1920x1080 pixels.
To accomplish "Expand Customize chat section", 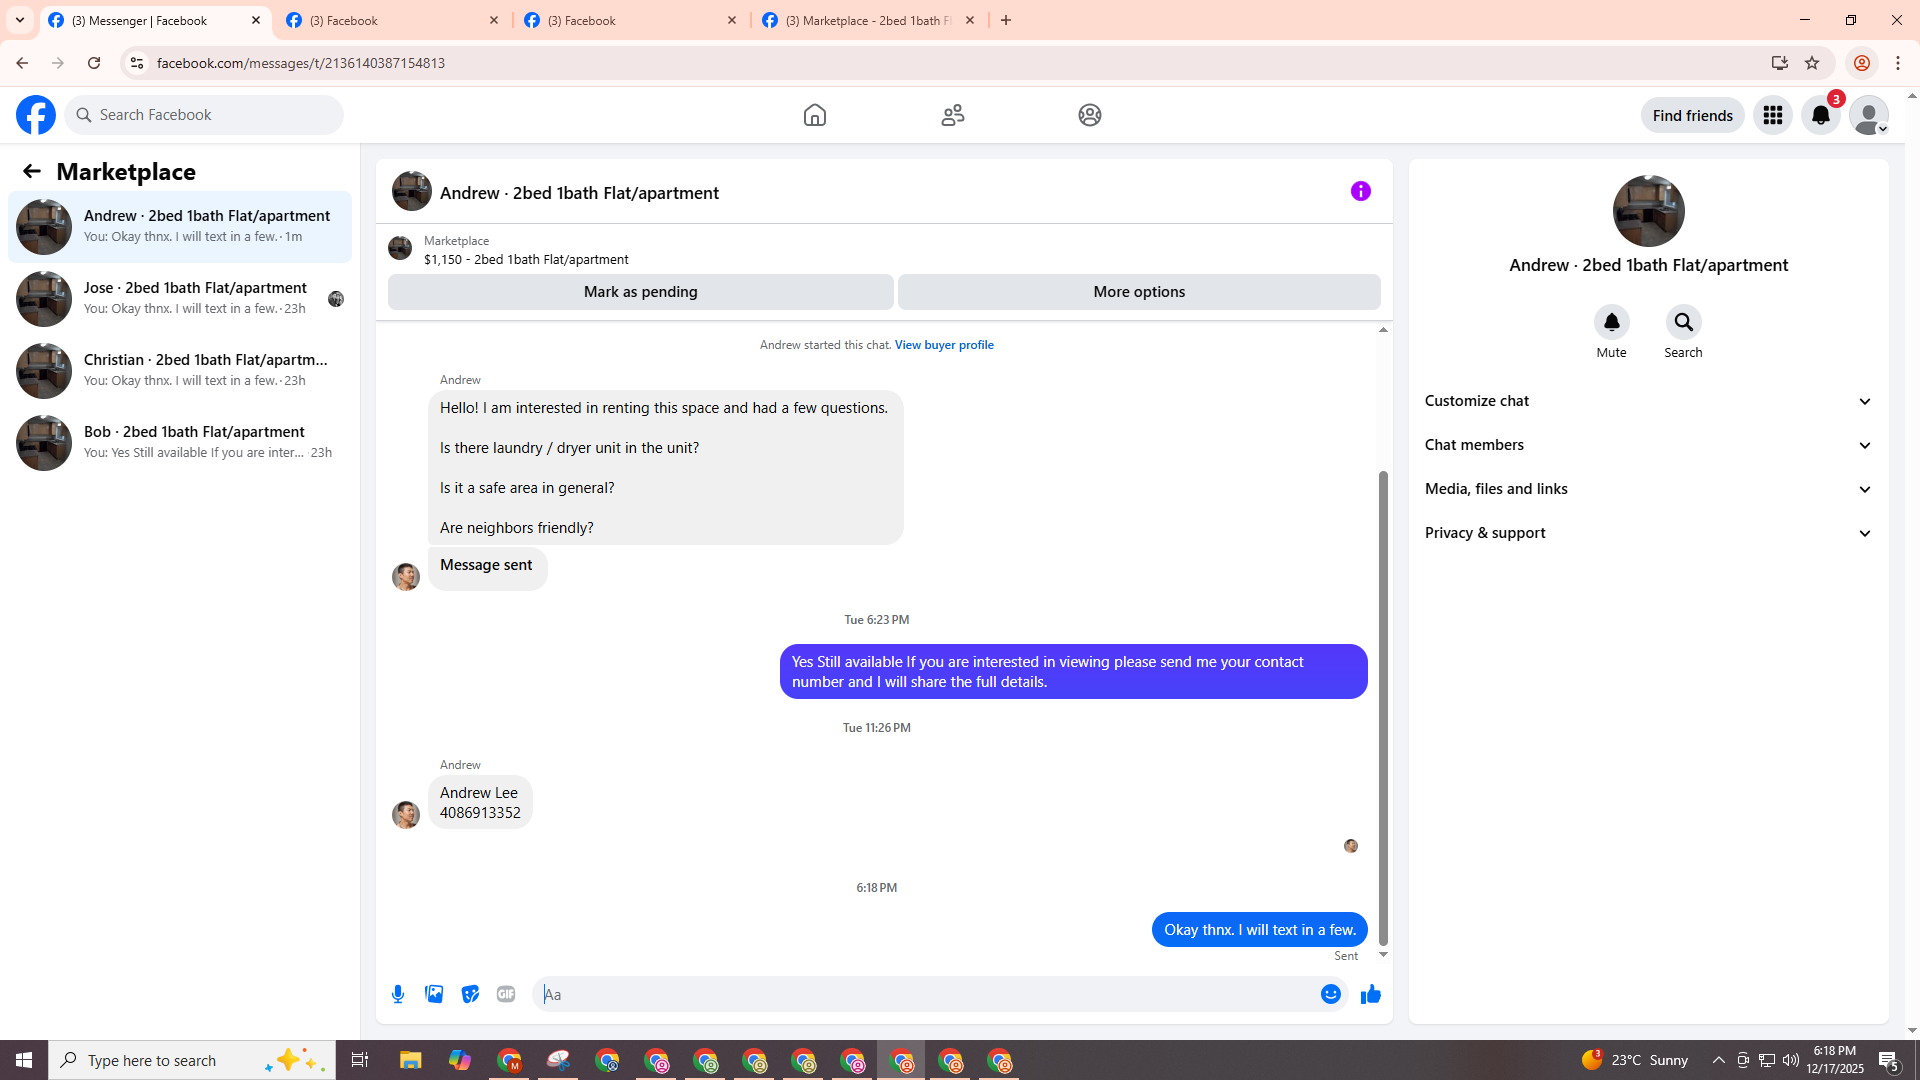I will click(1648, 401).
